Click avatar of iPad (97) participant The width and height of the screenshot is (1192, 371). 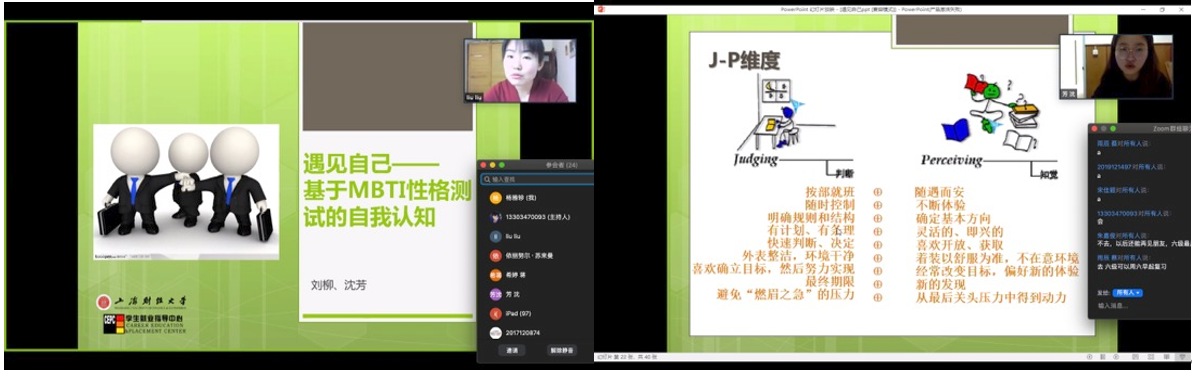click(495, 313)
